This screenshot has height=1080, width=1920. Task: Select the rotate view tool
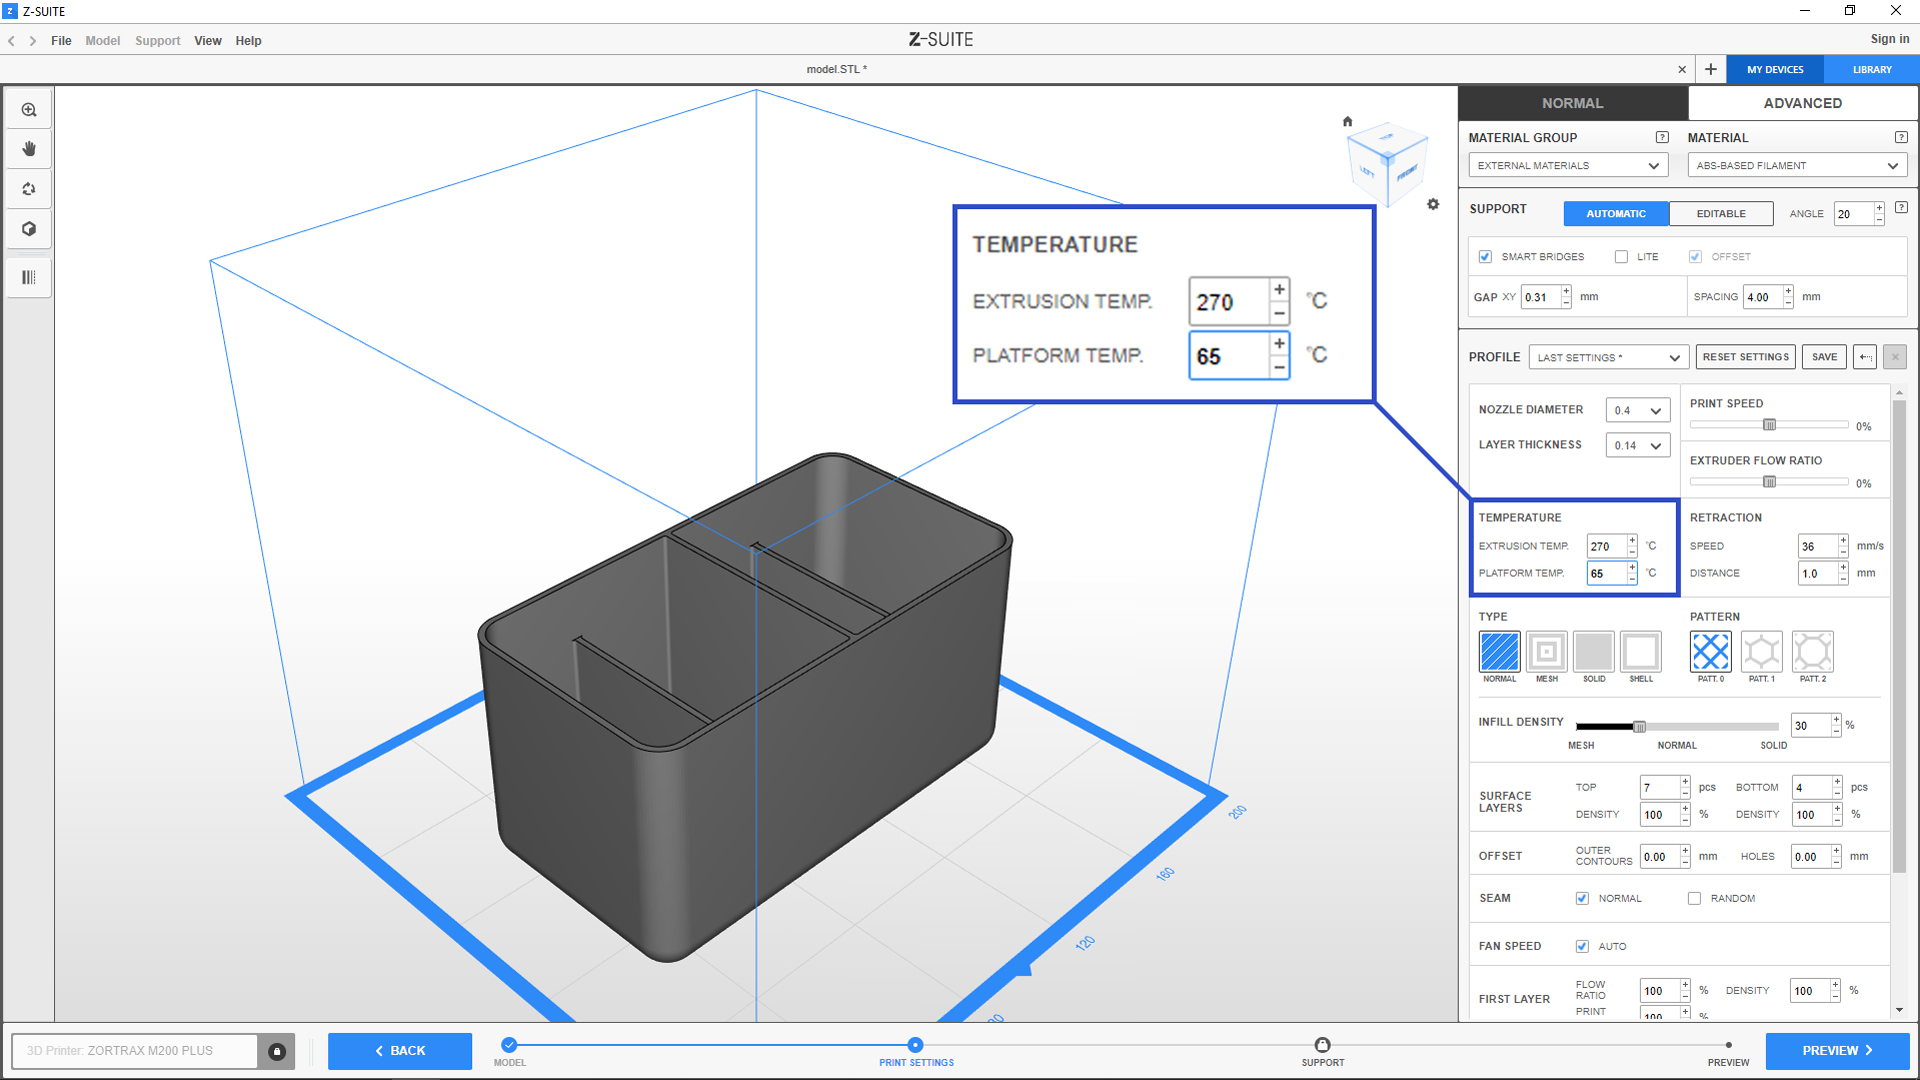click(29, 189)
